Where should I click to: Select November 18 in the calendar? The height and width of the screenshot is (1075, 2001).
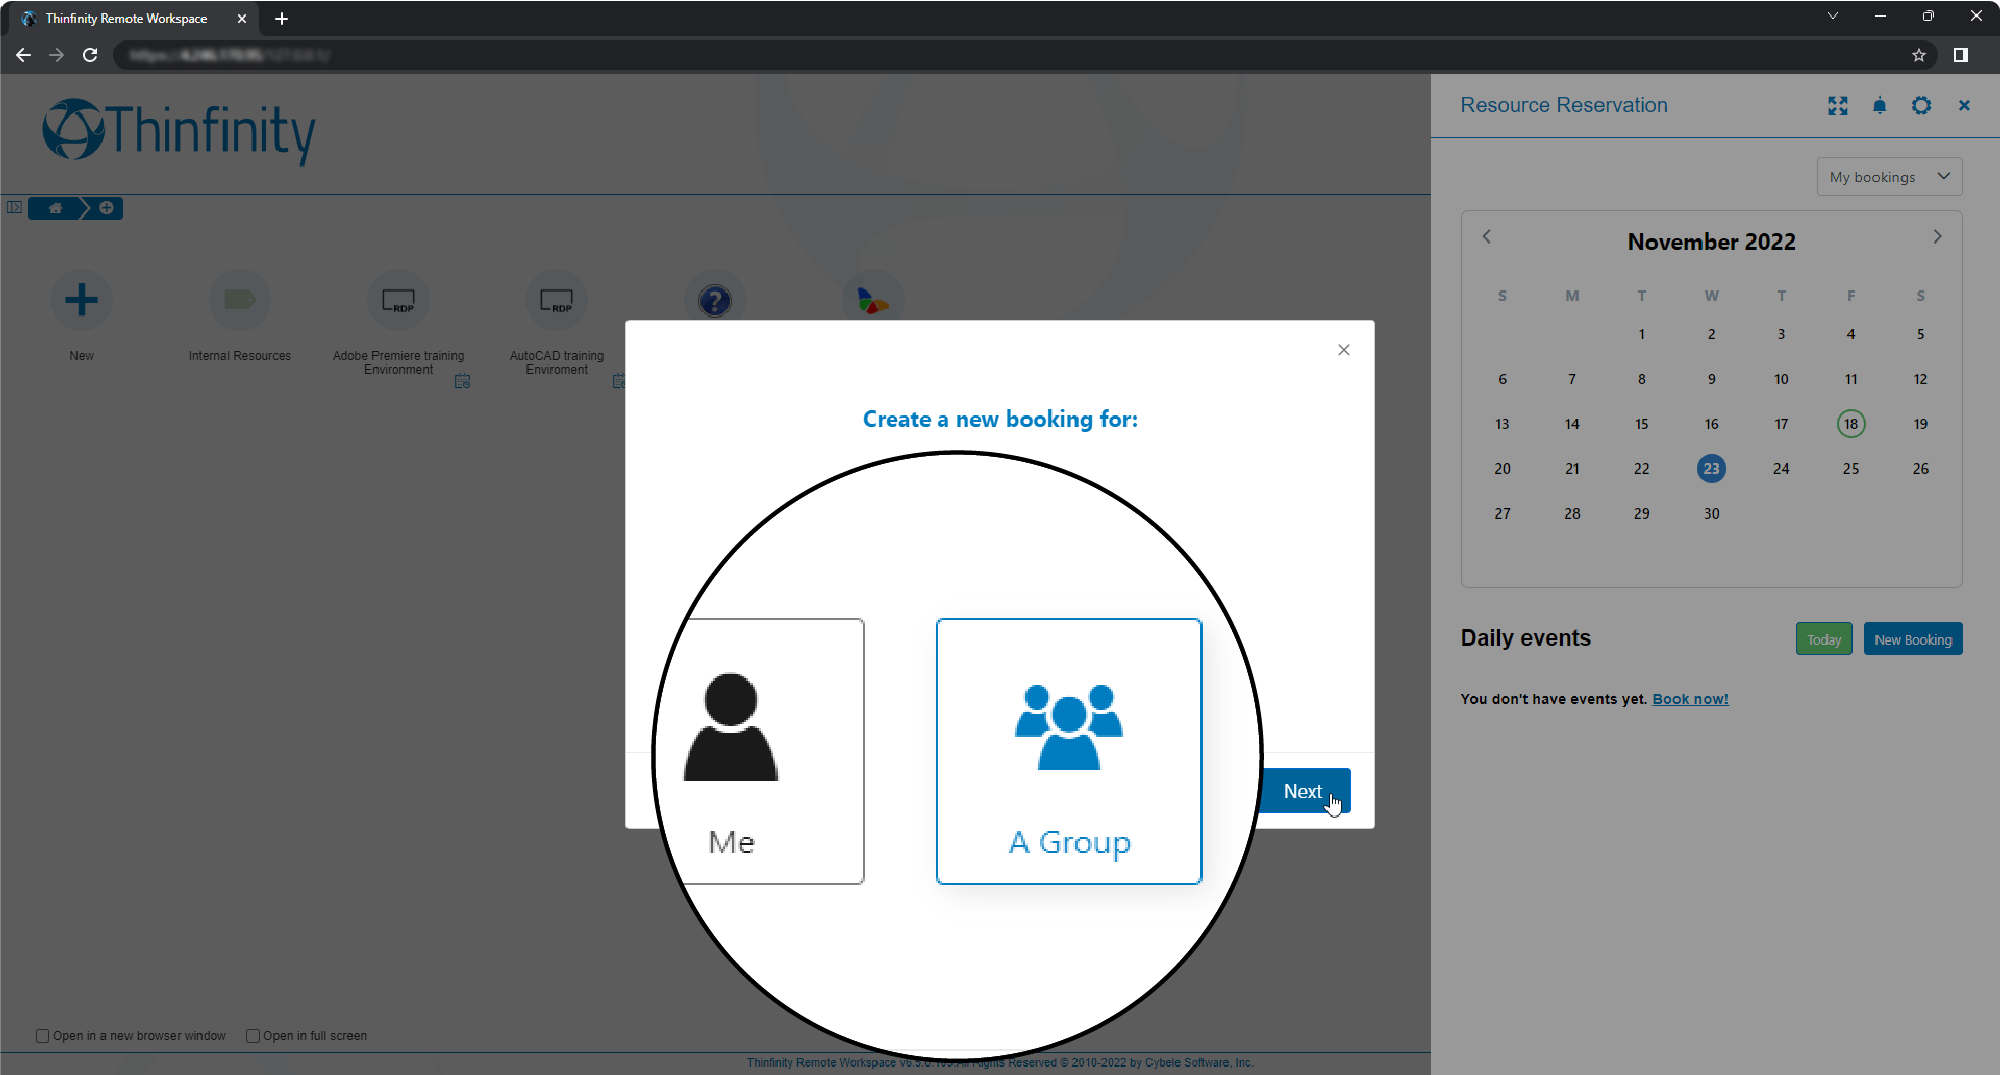1851,423
